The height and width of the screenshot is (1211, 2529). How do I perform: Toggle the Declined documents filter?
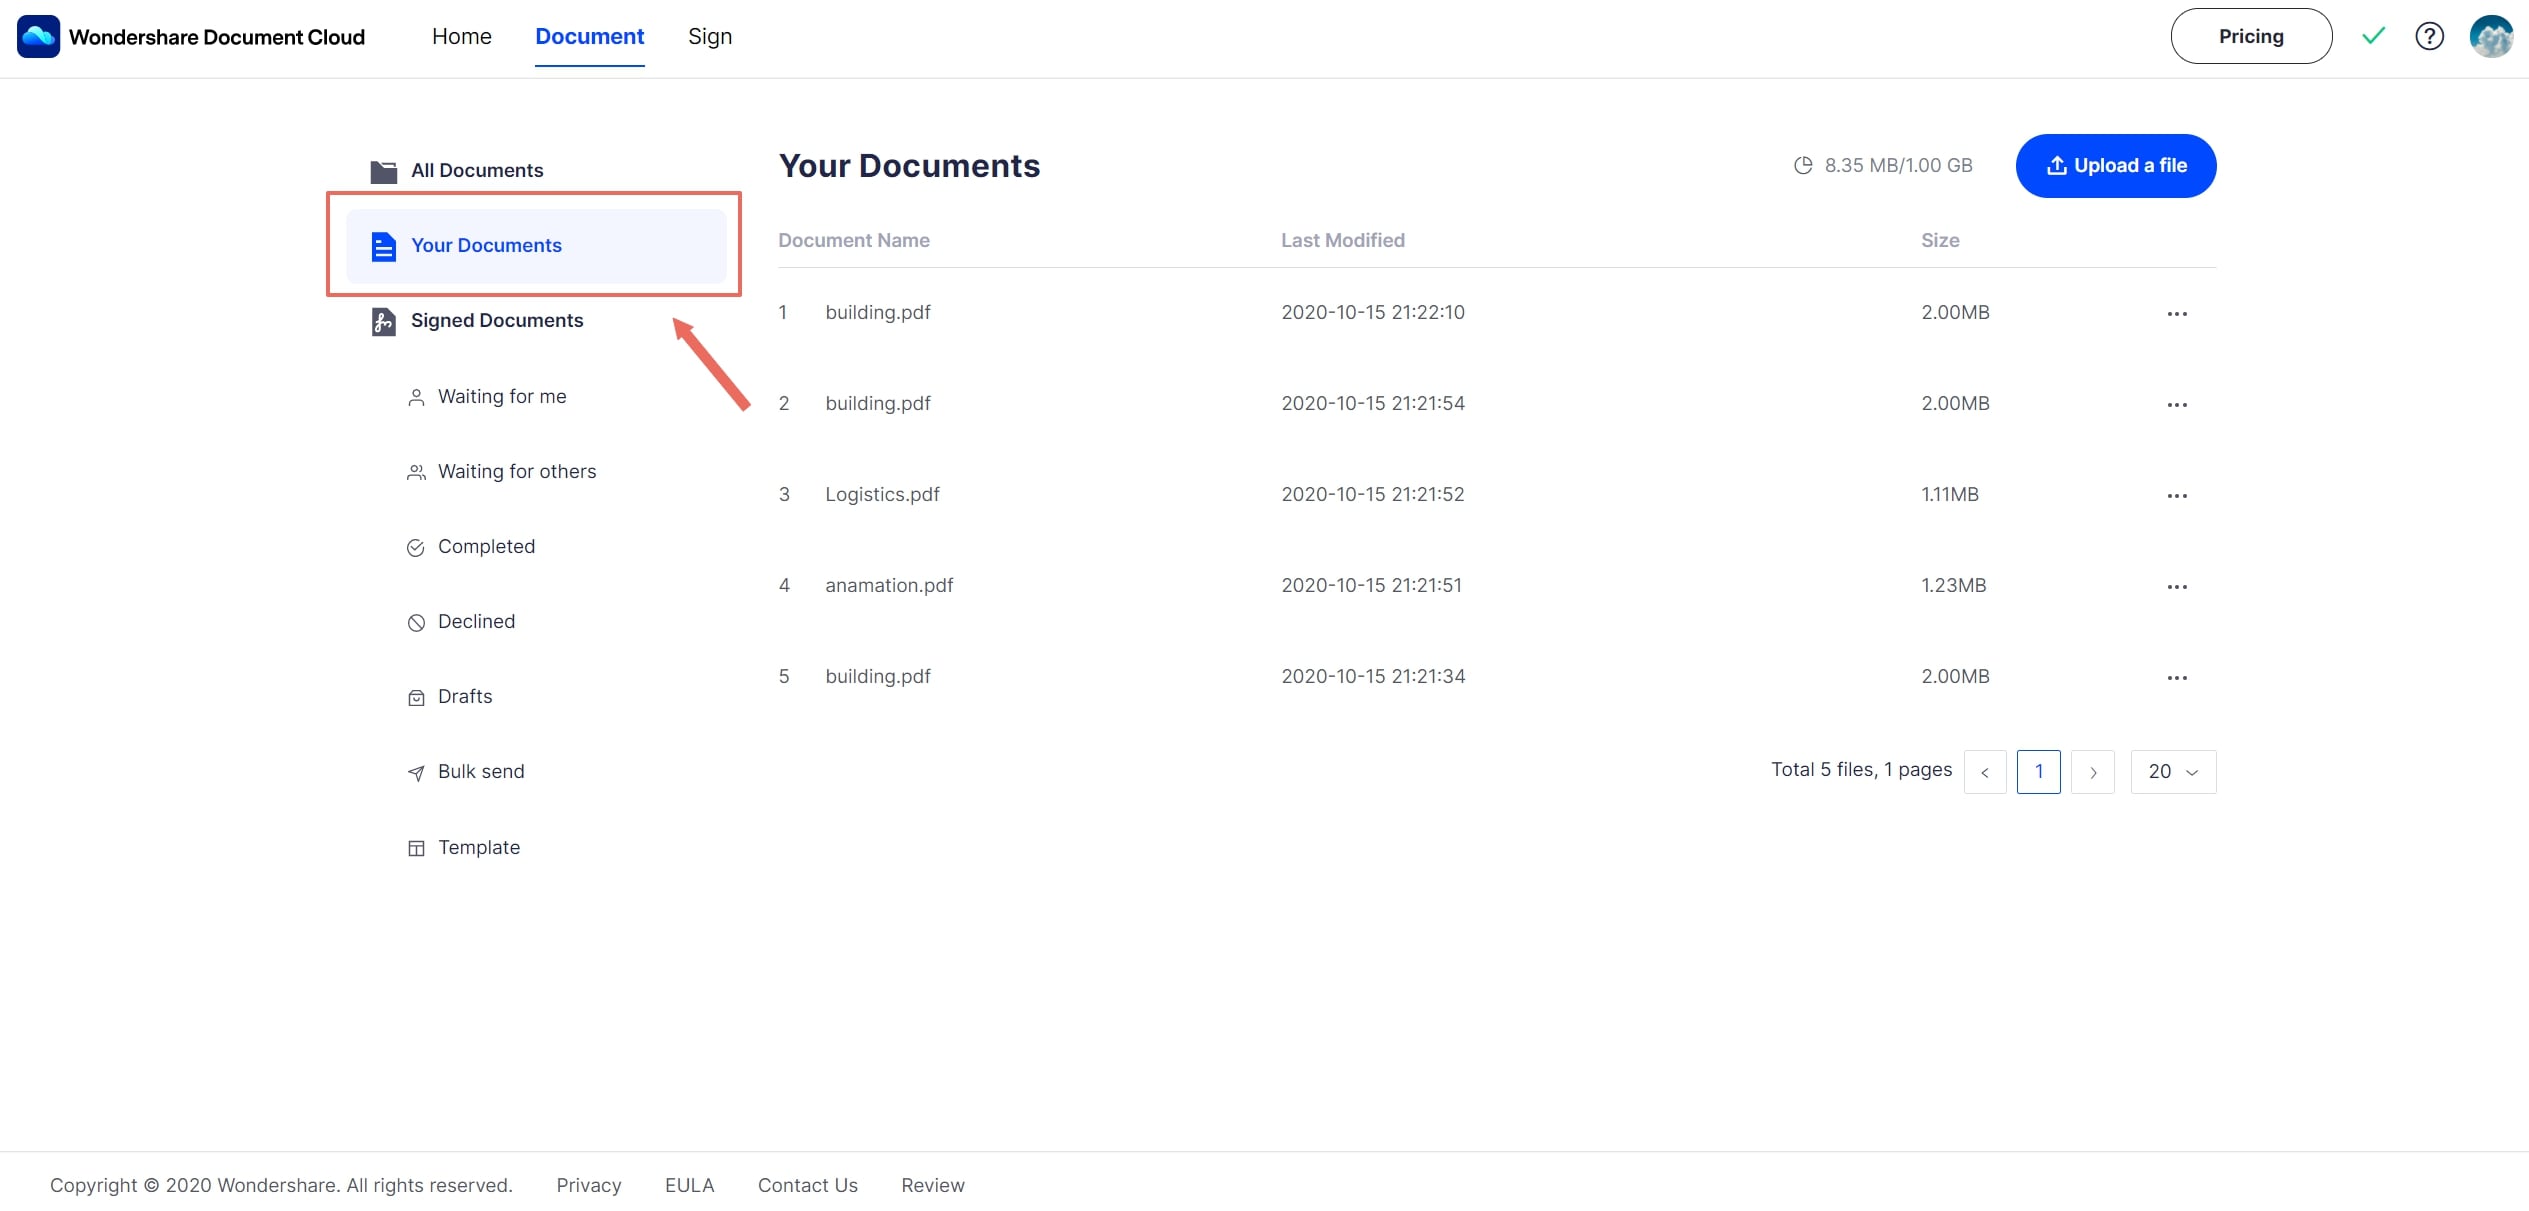point(477,619)
